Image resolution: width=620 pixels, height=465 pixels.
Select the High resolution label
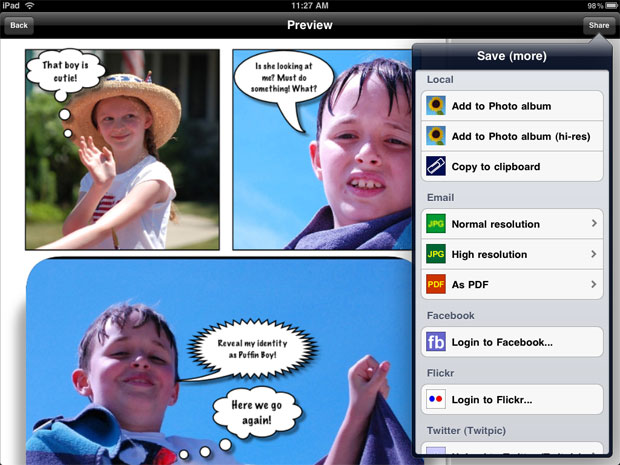coord(489,254)
